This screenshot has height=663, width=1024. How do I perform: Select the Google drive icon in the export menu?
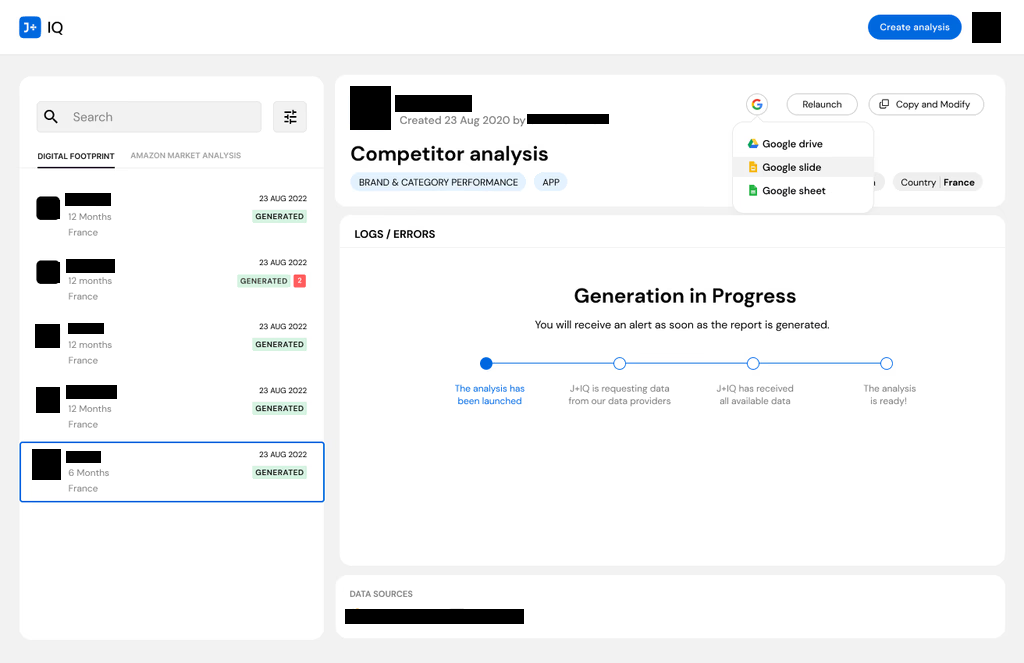753,143
